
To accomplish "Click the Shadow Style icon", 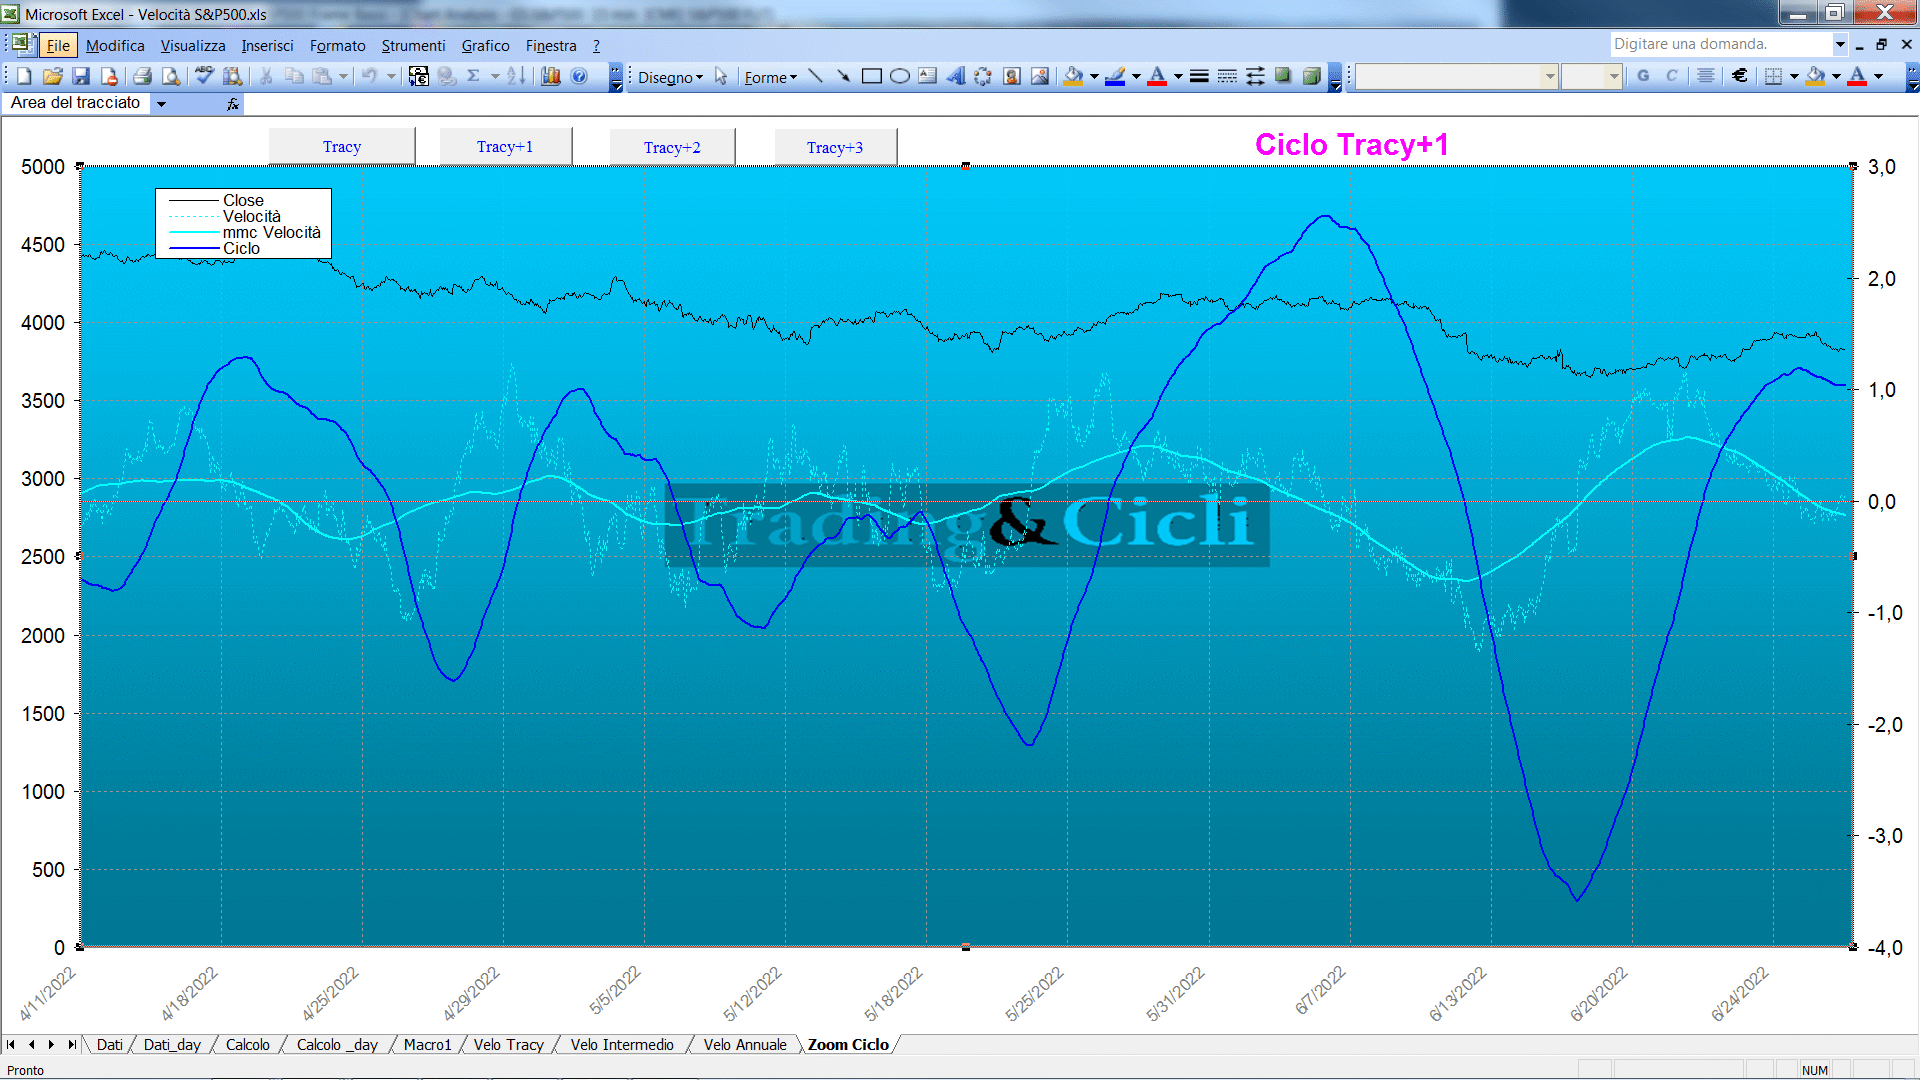I will 1283,76.
